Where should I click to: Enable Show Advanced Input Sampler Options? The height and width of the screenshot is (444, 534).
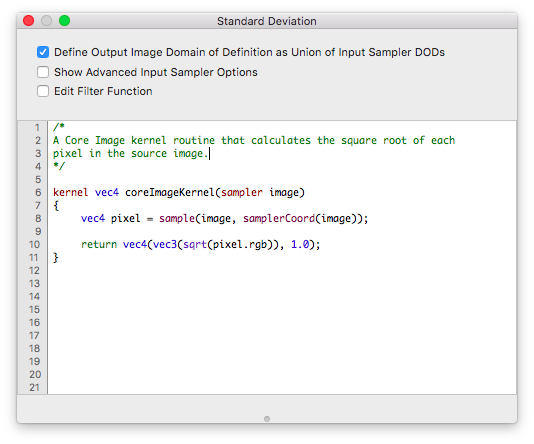(43, 72)
